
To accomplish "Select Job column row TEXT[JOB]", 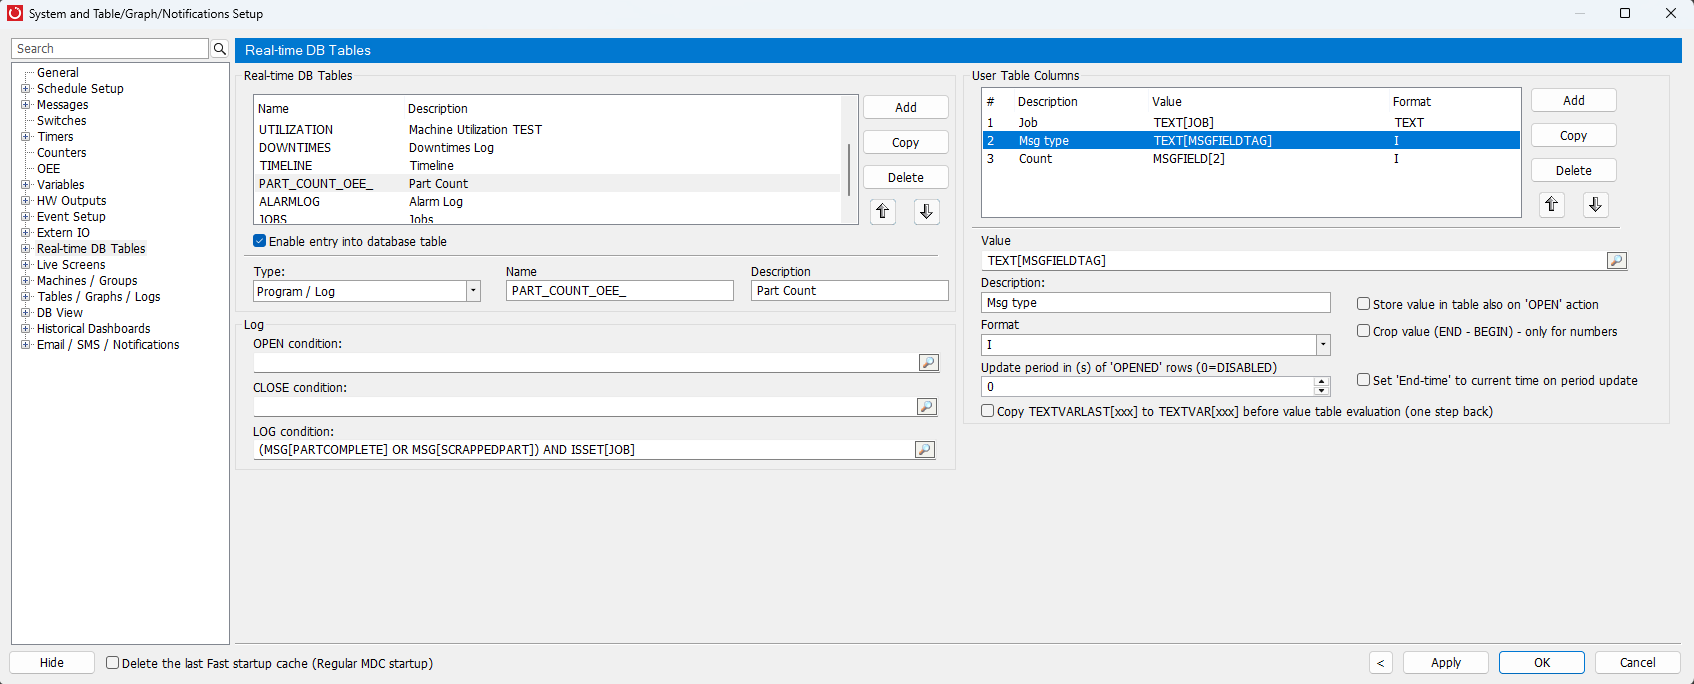I will (1251, 123).
